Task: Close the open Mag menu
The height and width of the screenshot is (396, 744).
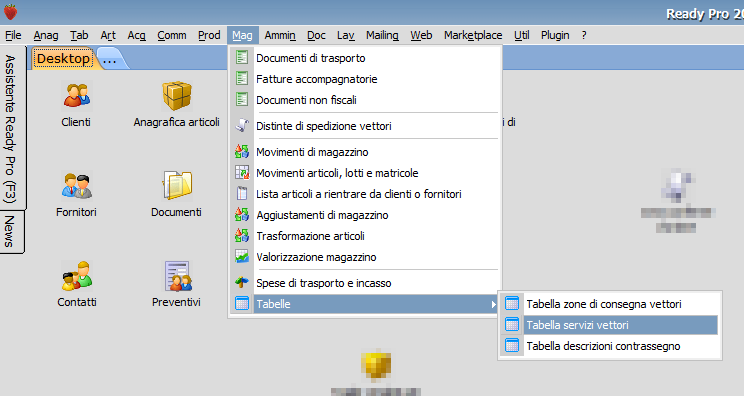Action: click(x=242, y=35)
